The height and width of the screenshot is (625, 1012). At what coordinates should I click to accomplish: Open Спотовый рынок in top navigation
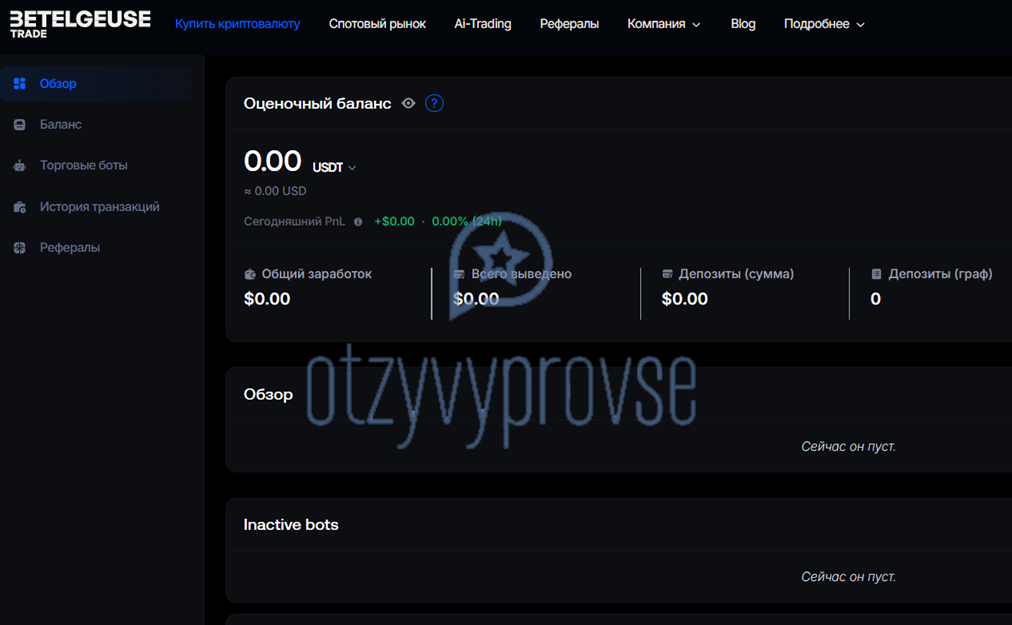click(x=377, y=24)
